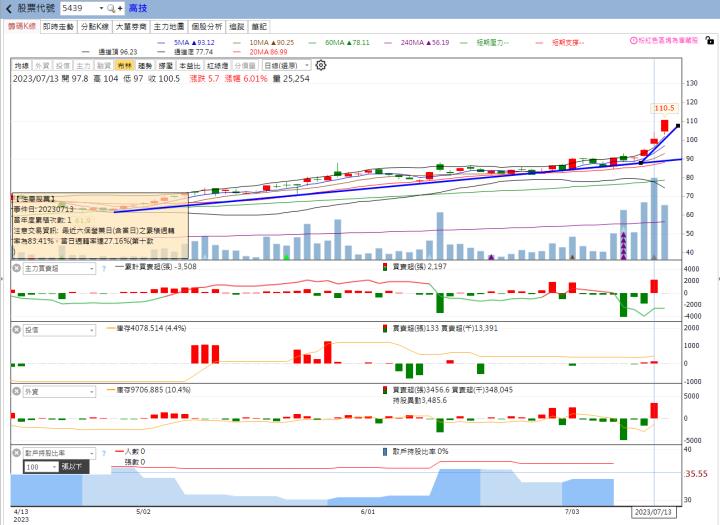
Task: Click the black endpoint of the blue trend line
Action: (x=678, y=125)
